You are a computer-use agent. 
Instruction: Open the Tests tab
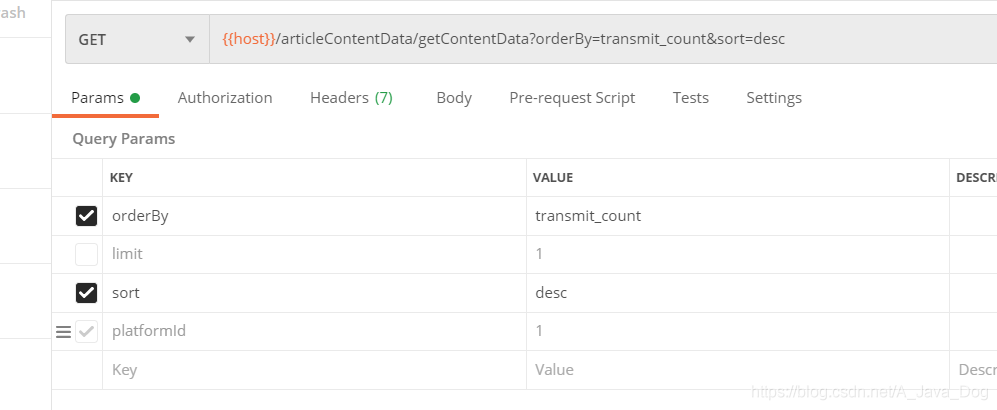point(691,98)
